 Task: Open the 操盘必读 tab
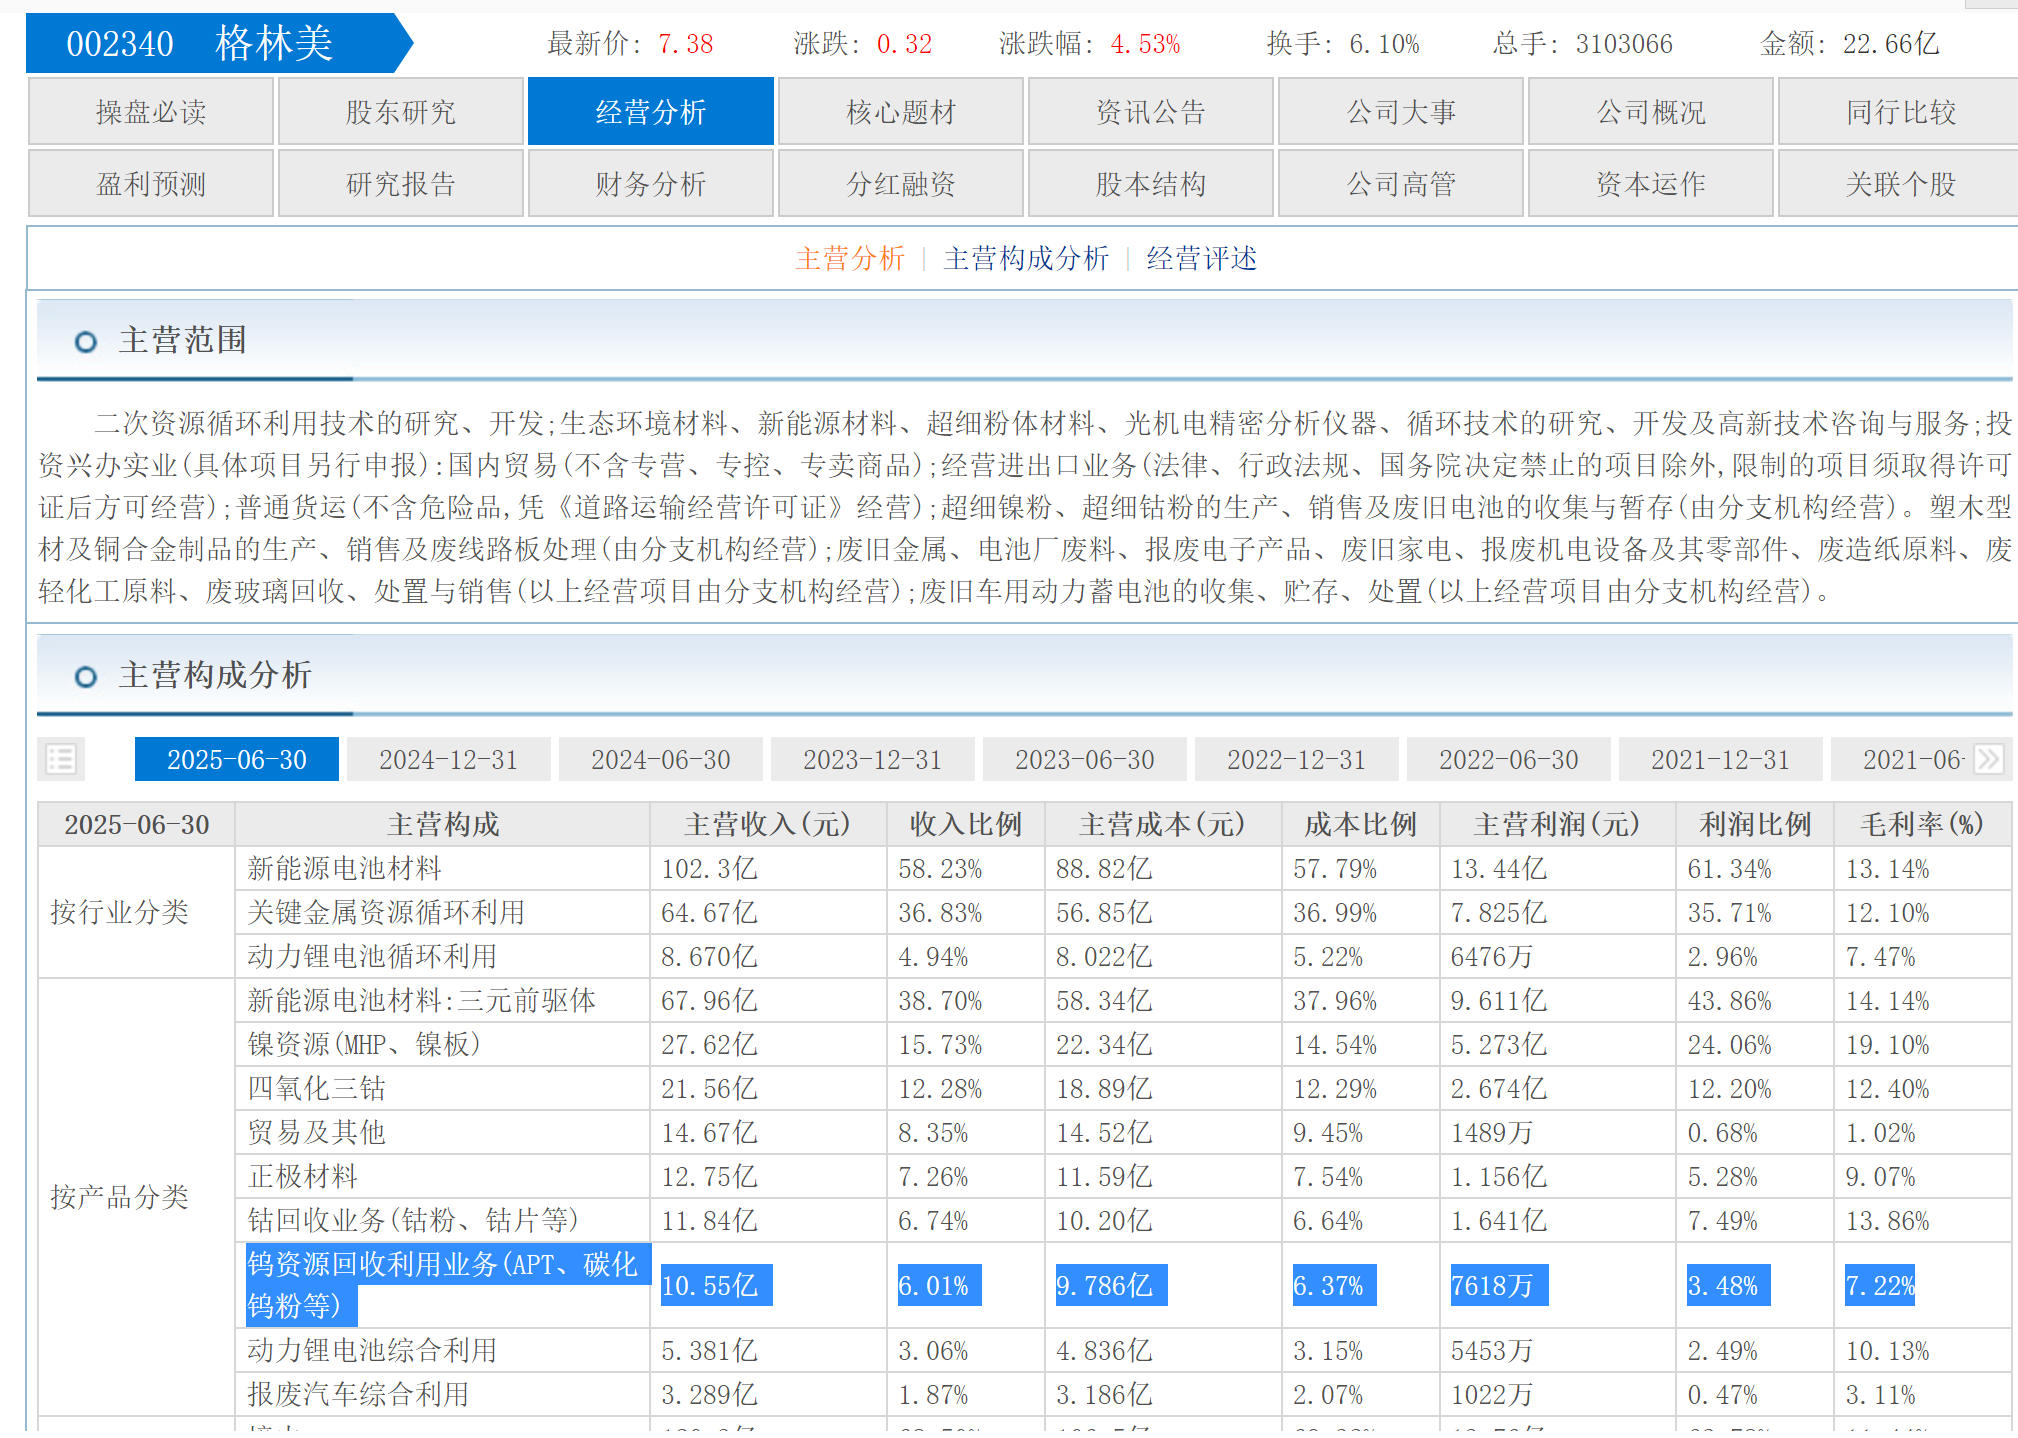pos(151,112)
